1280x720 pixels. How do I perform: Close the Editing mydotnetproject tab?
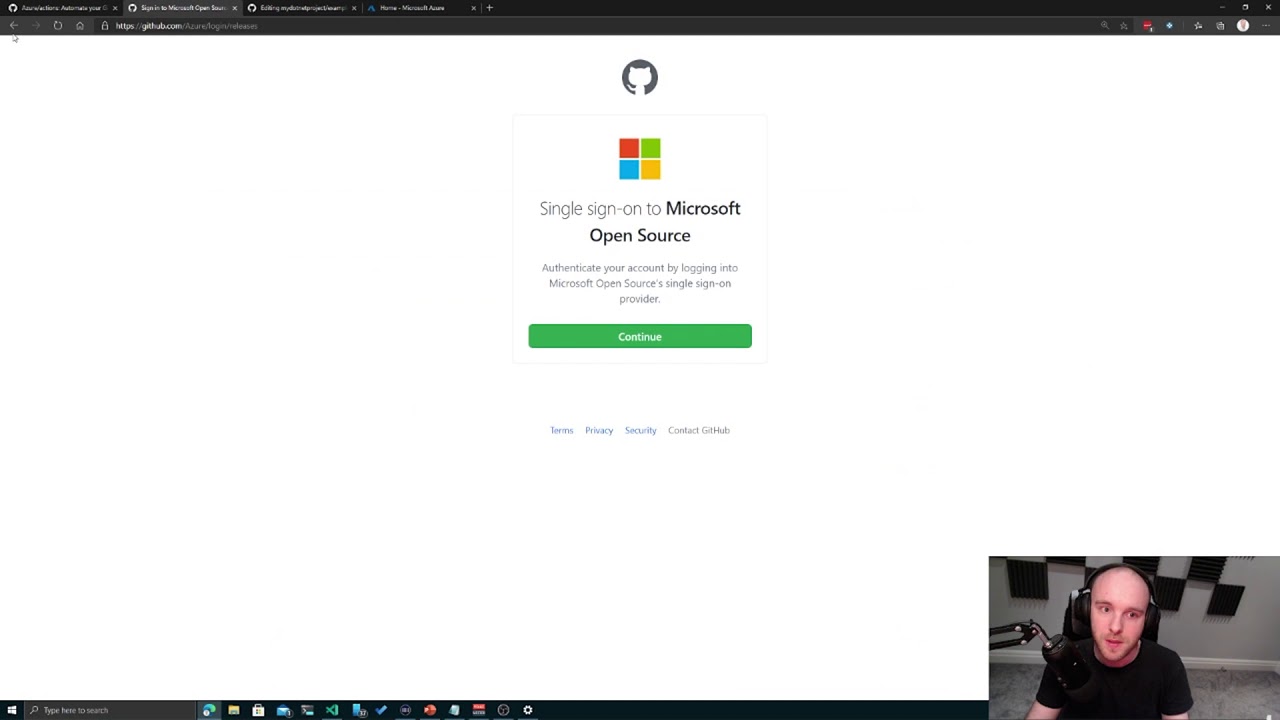click(354, 8)
